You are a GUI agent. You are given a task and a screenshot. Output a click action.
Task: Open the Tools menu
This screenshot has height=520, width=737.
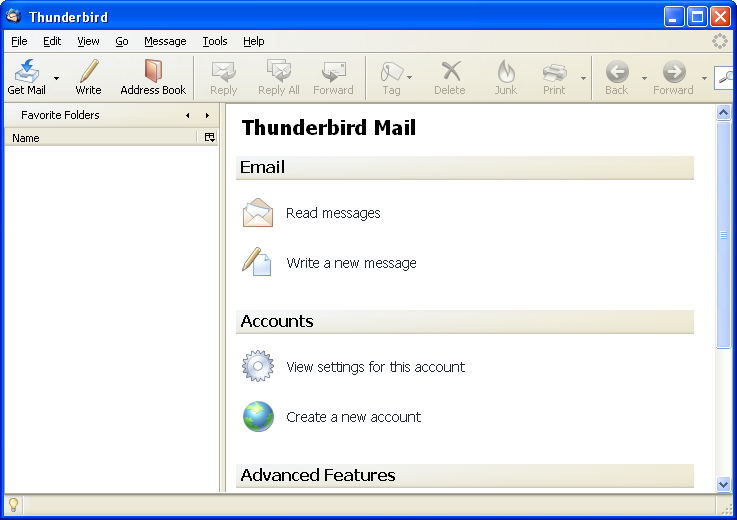click(x=215, y=41)
